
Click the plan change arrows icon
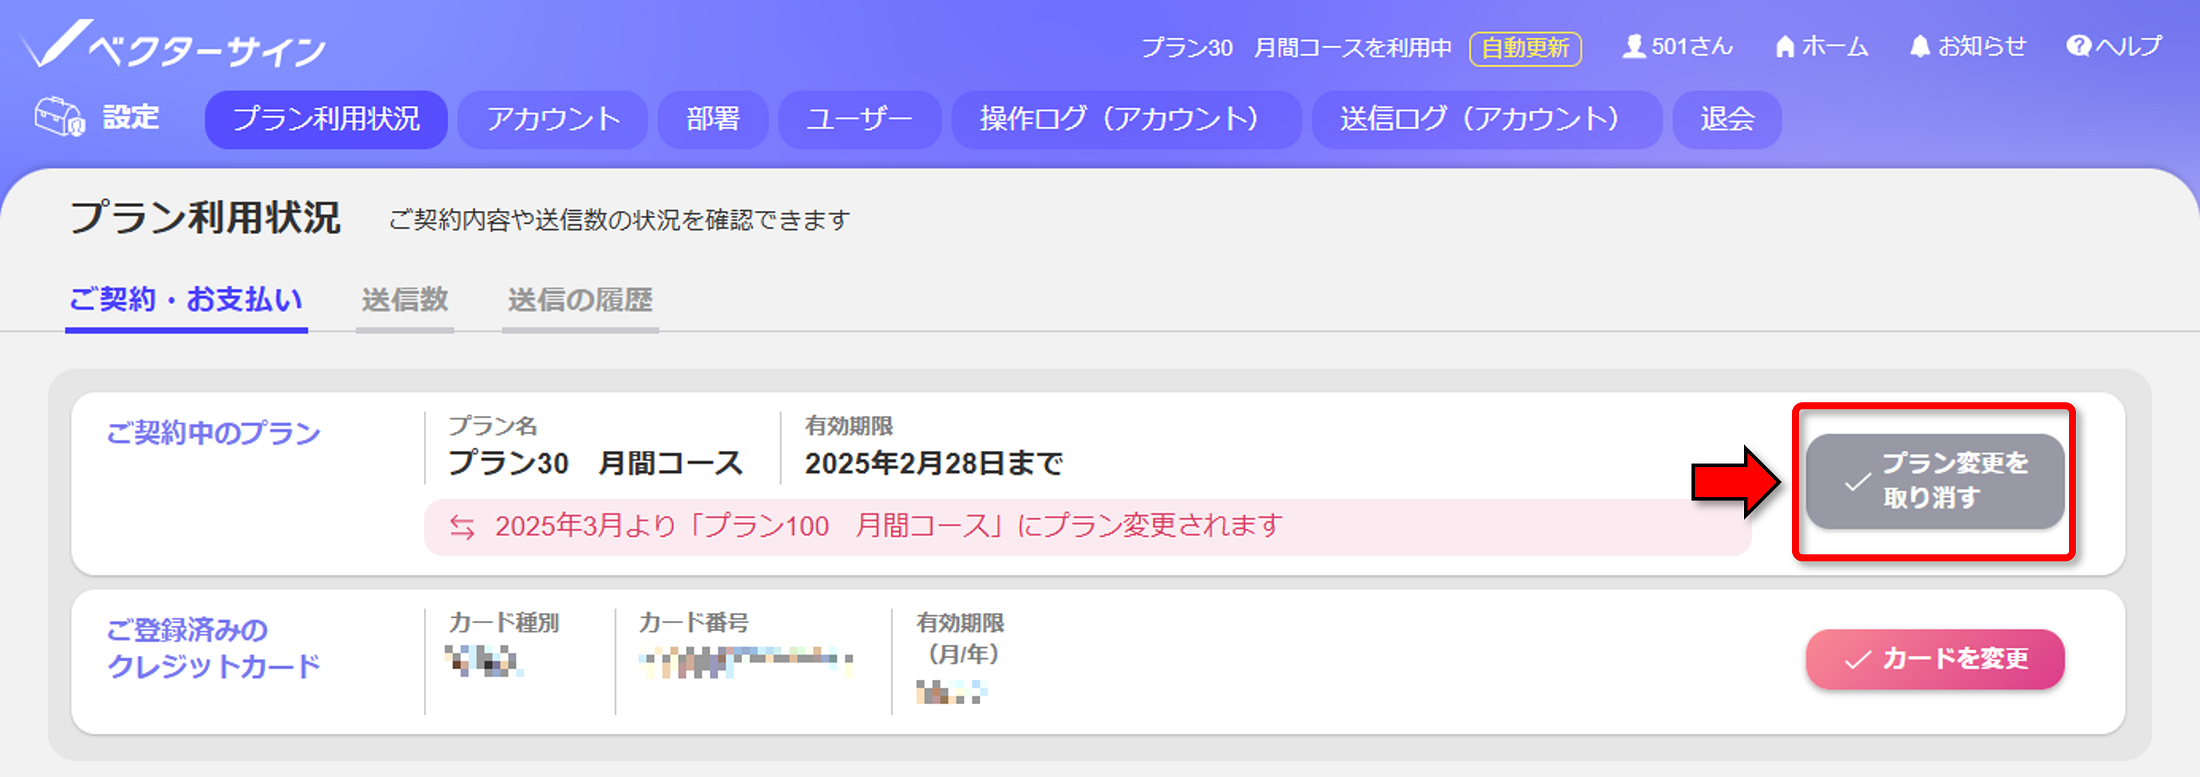click(462, 527)
